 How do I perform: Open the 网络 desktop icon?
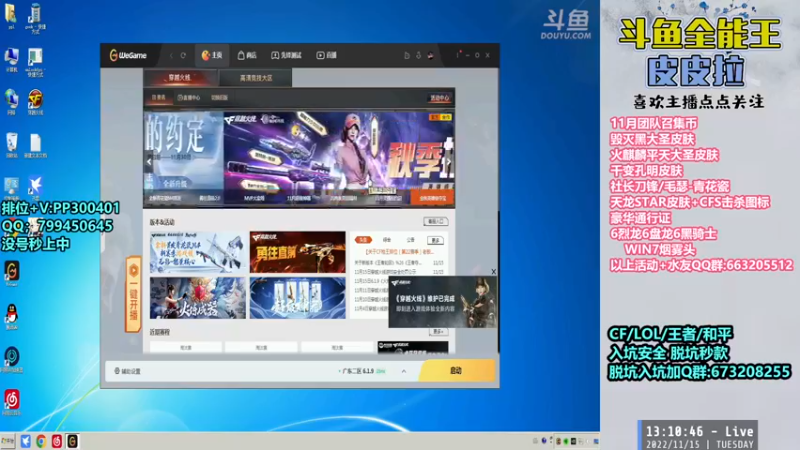pyautogui.click(x=11, y=102)
